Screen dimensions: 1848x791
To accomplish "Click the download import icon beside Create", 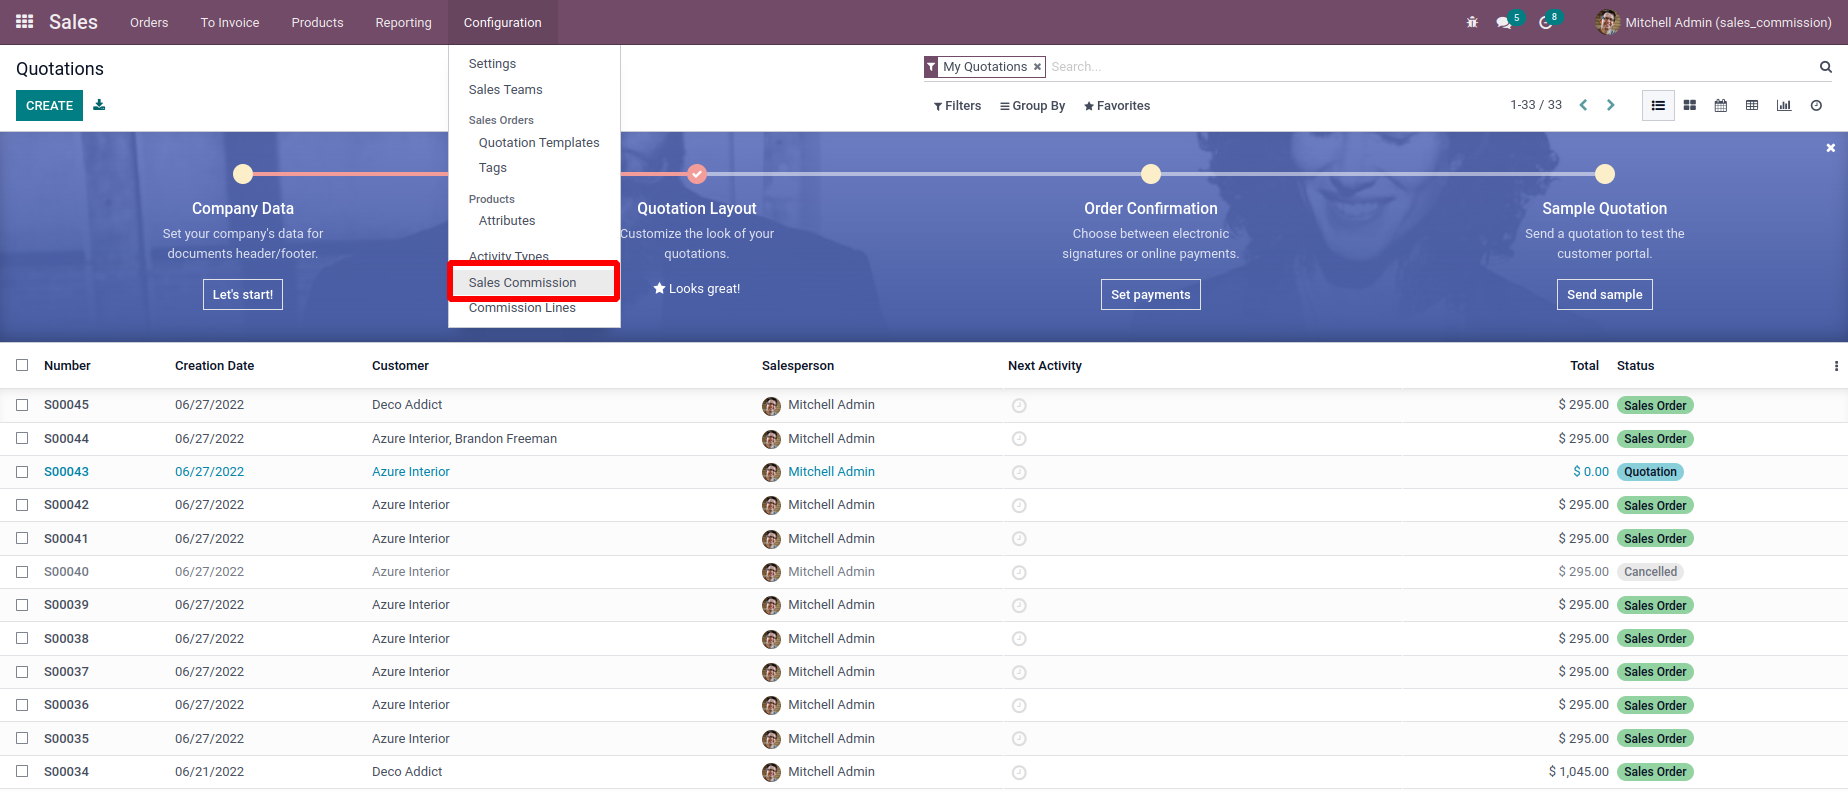I will point(99,105).
